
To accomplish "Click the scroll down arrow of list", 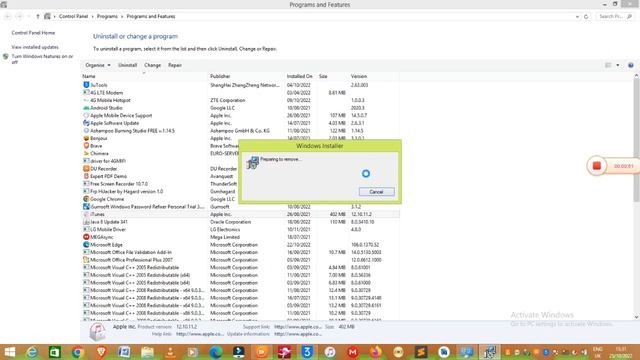I will [636, 317].
